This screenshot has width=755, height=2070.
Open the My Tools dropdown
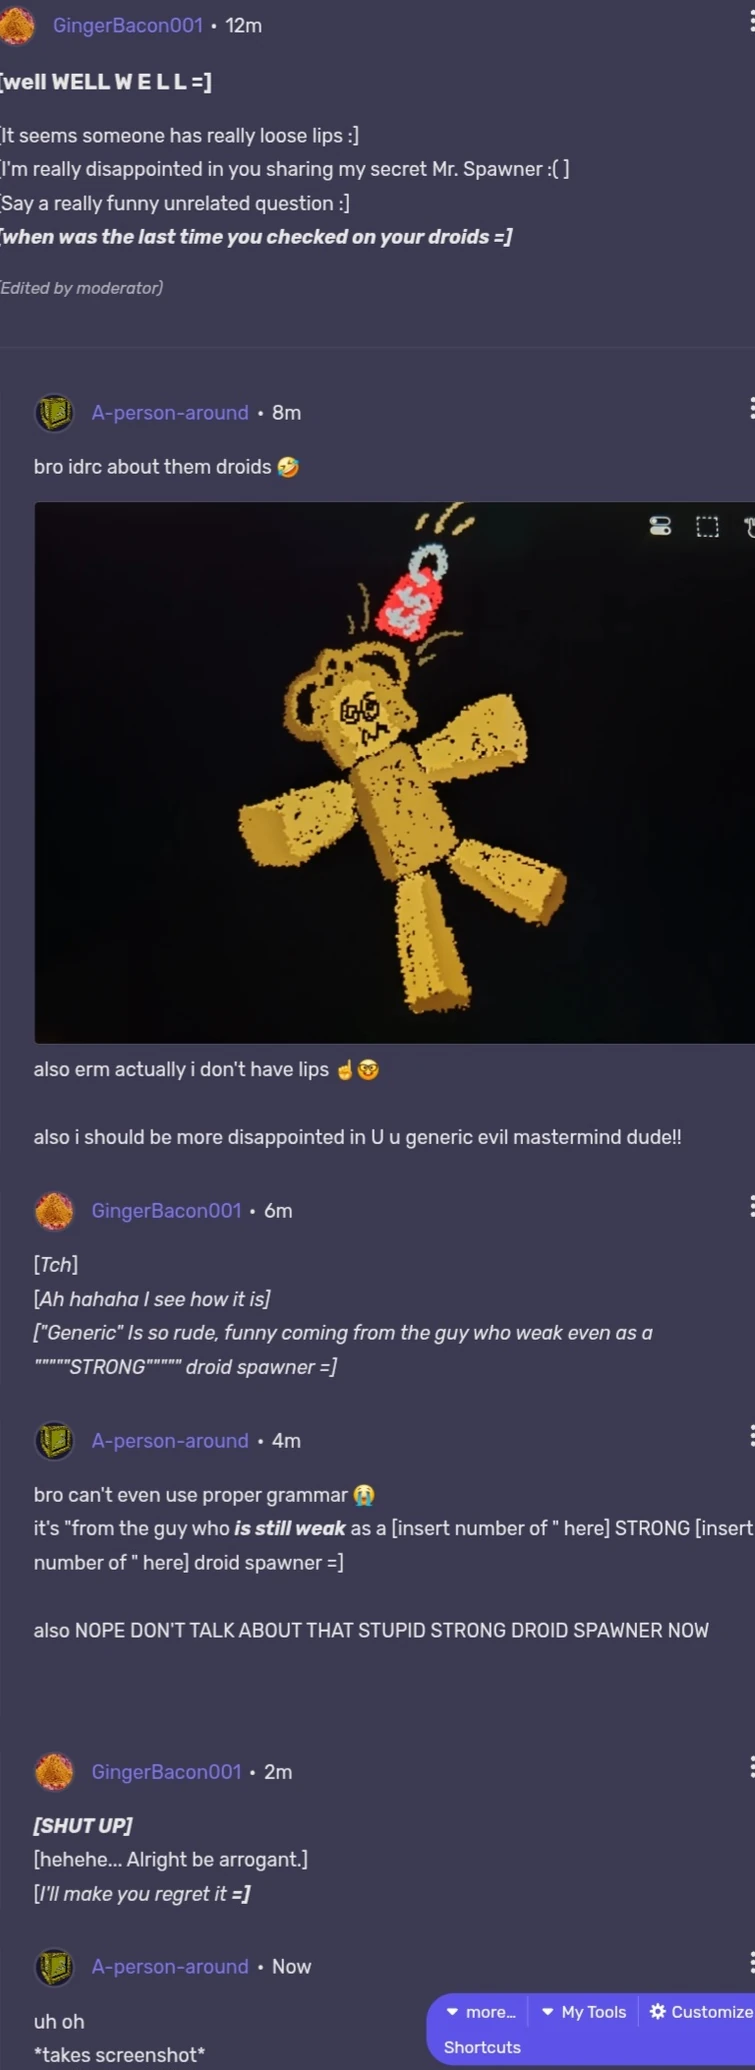pos(583,2012)
